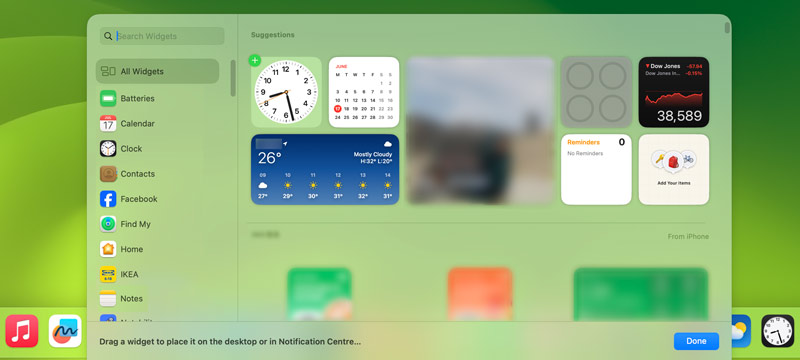Open Music from the Dock
The image size is (800, 360).
[22, 331]
